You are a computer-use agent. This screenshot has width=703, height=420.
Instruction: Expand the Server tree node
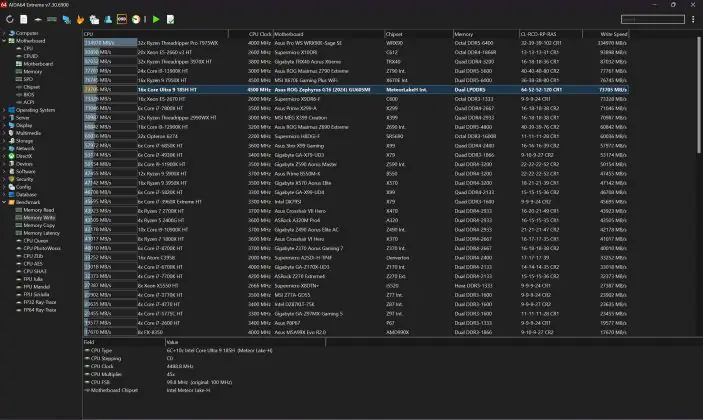tap(4, 117)
